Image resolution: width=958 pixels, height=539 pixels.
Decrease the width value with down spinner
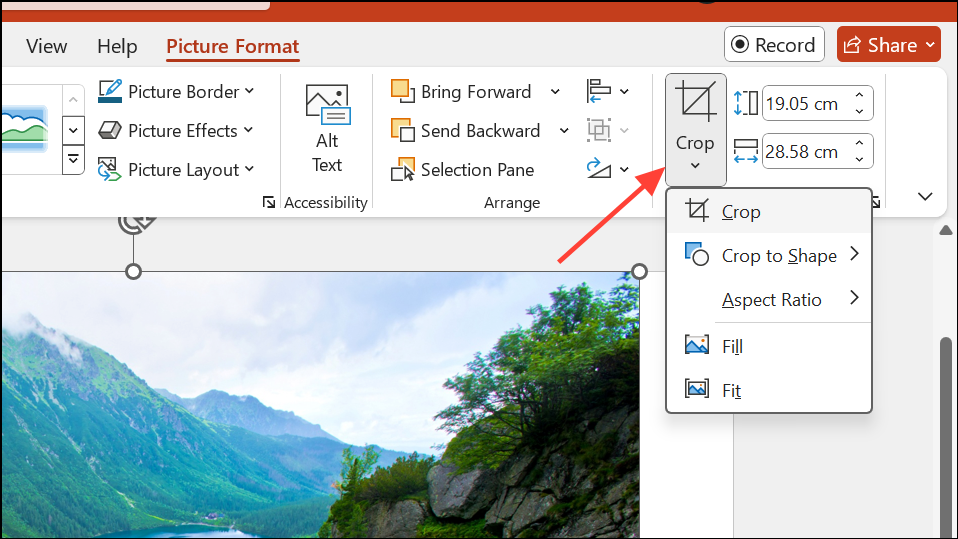coord(860,160)
